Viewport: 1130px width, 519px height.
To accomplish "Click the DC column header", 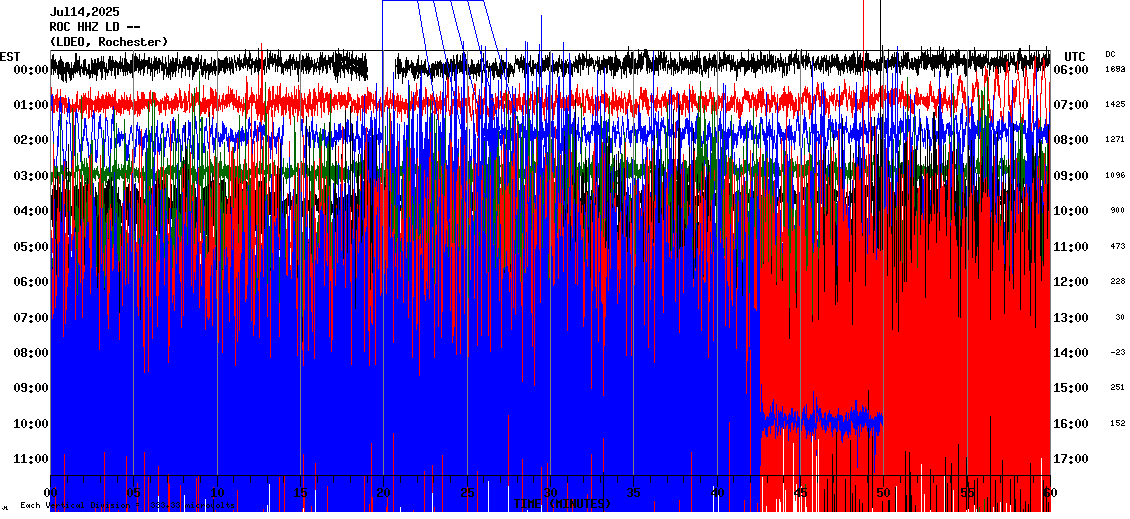I will (1110, 54).
